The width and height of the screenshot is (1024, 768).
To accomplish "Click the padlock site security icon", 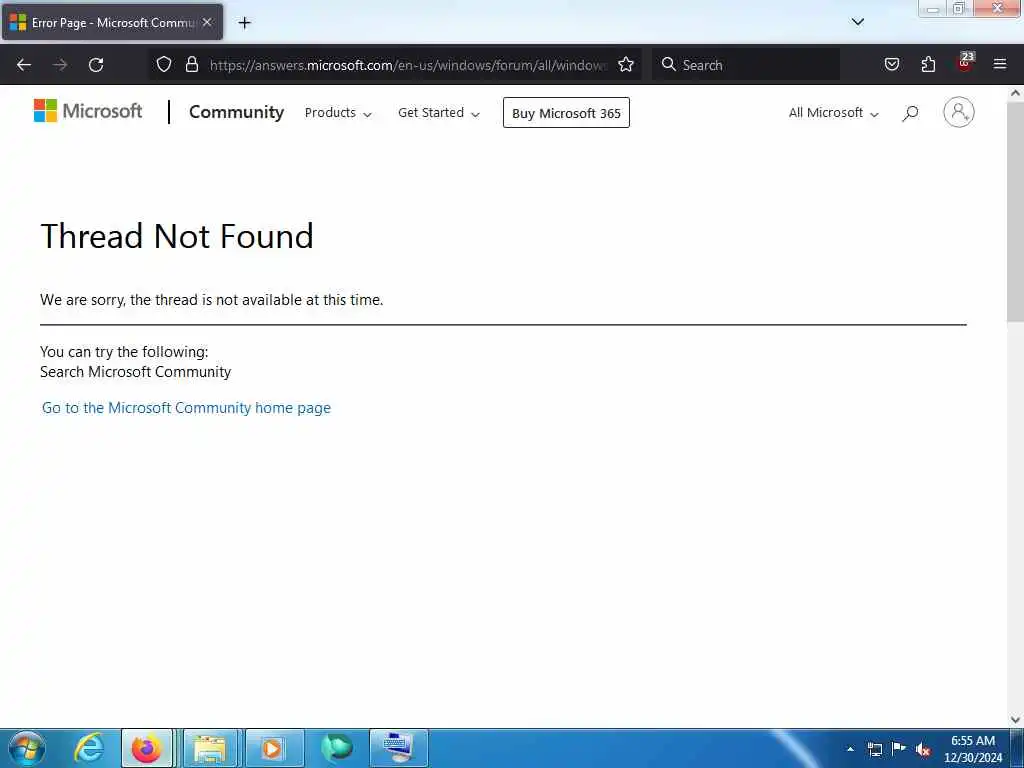I will click(191, 64).
